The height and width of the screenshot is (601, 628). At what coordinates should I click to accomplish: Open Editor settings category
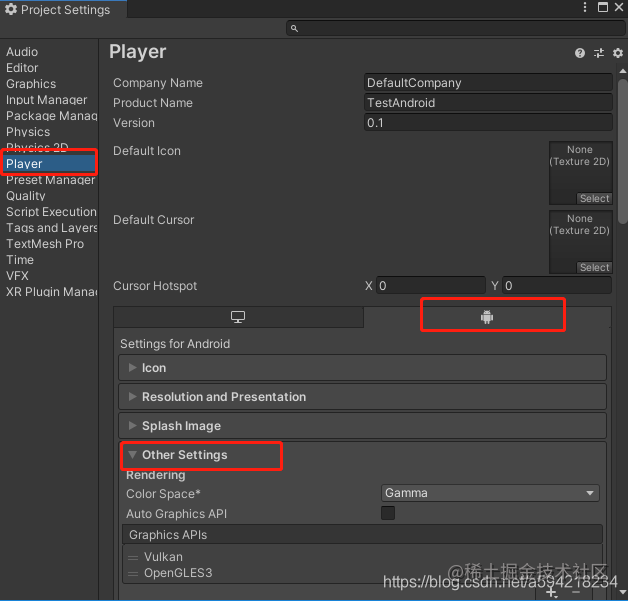tap(48, 68)
